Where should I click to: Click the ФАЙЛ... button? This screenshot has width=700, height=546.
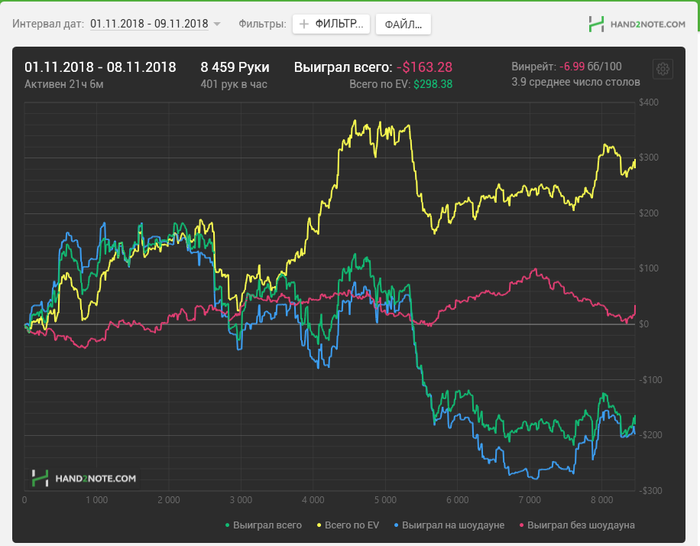click(403, 24)
